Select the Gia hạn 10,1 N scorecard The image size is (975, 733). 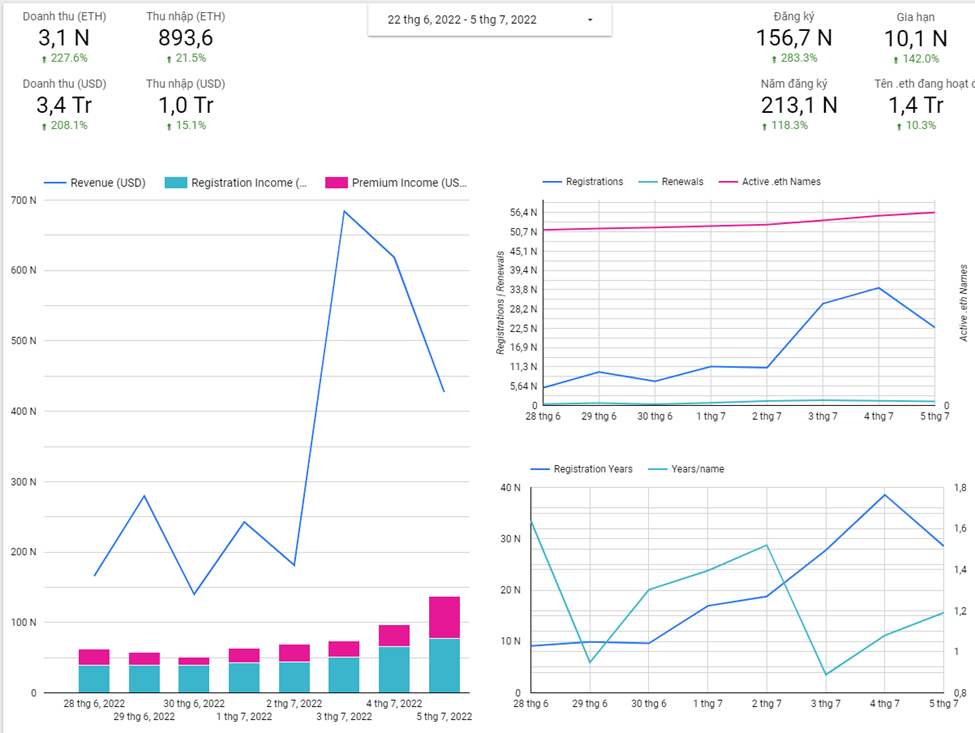click(x=915, y=38)
